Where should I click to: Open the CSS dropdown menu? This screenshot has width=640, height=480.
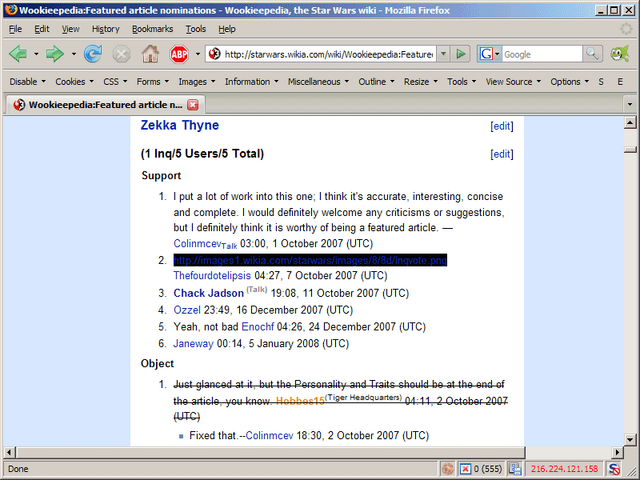click(x=115, y=82)
